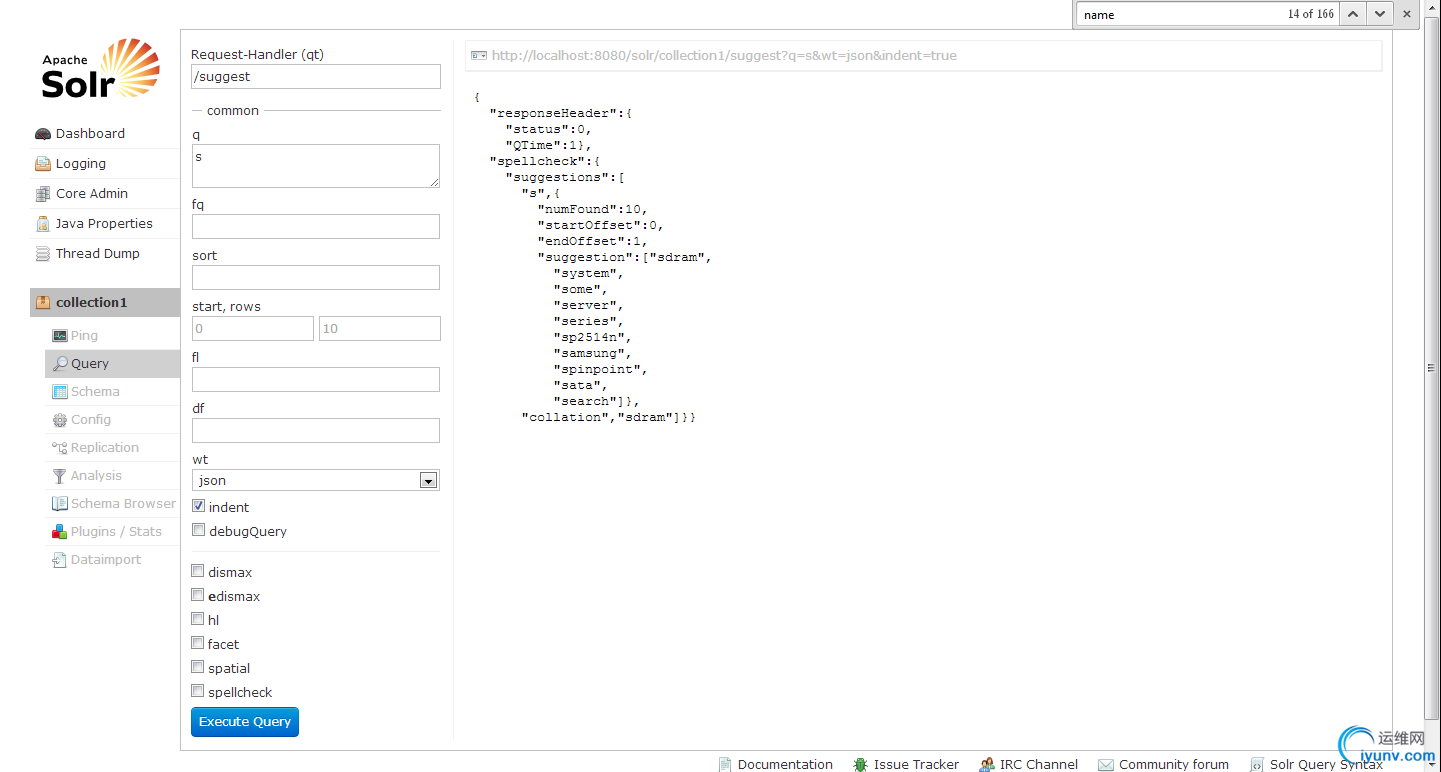1441x772 pixels.
Task: Click the q query textarea
Action: (x=316, y=166)
